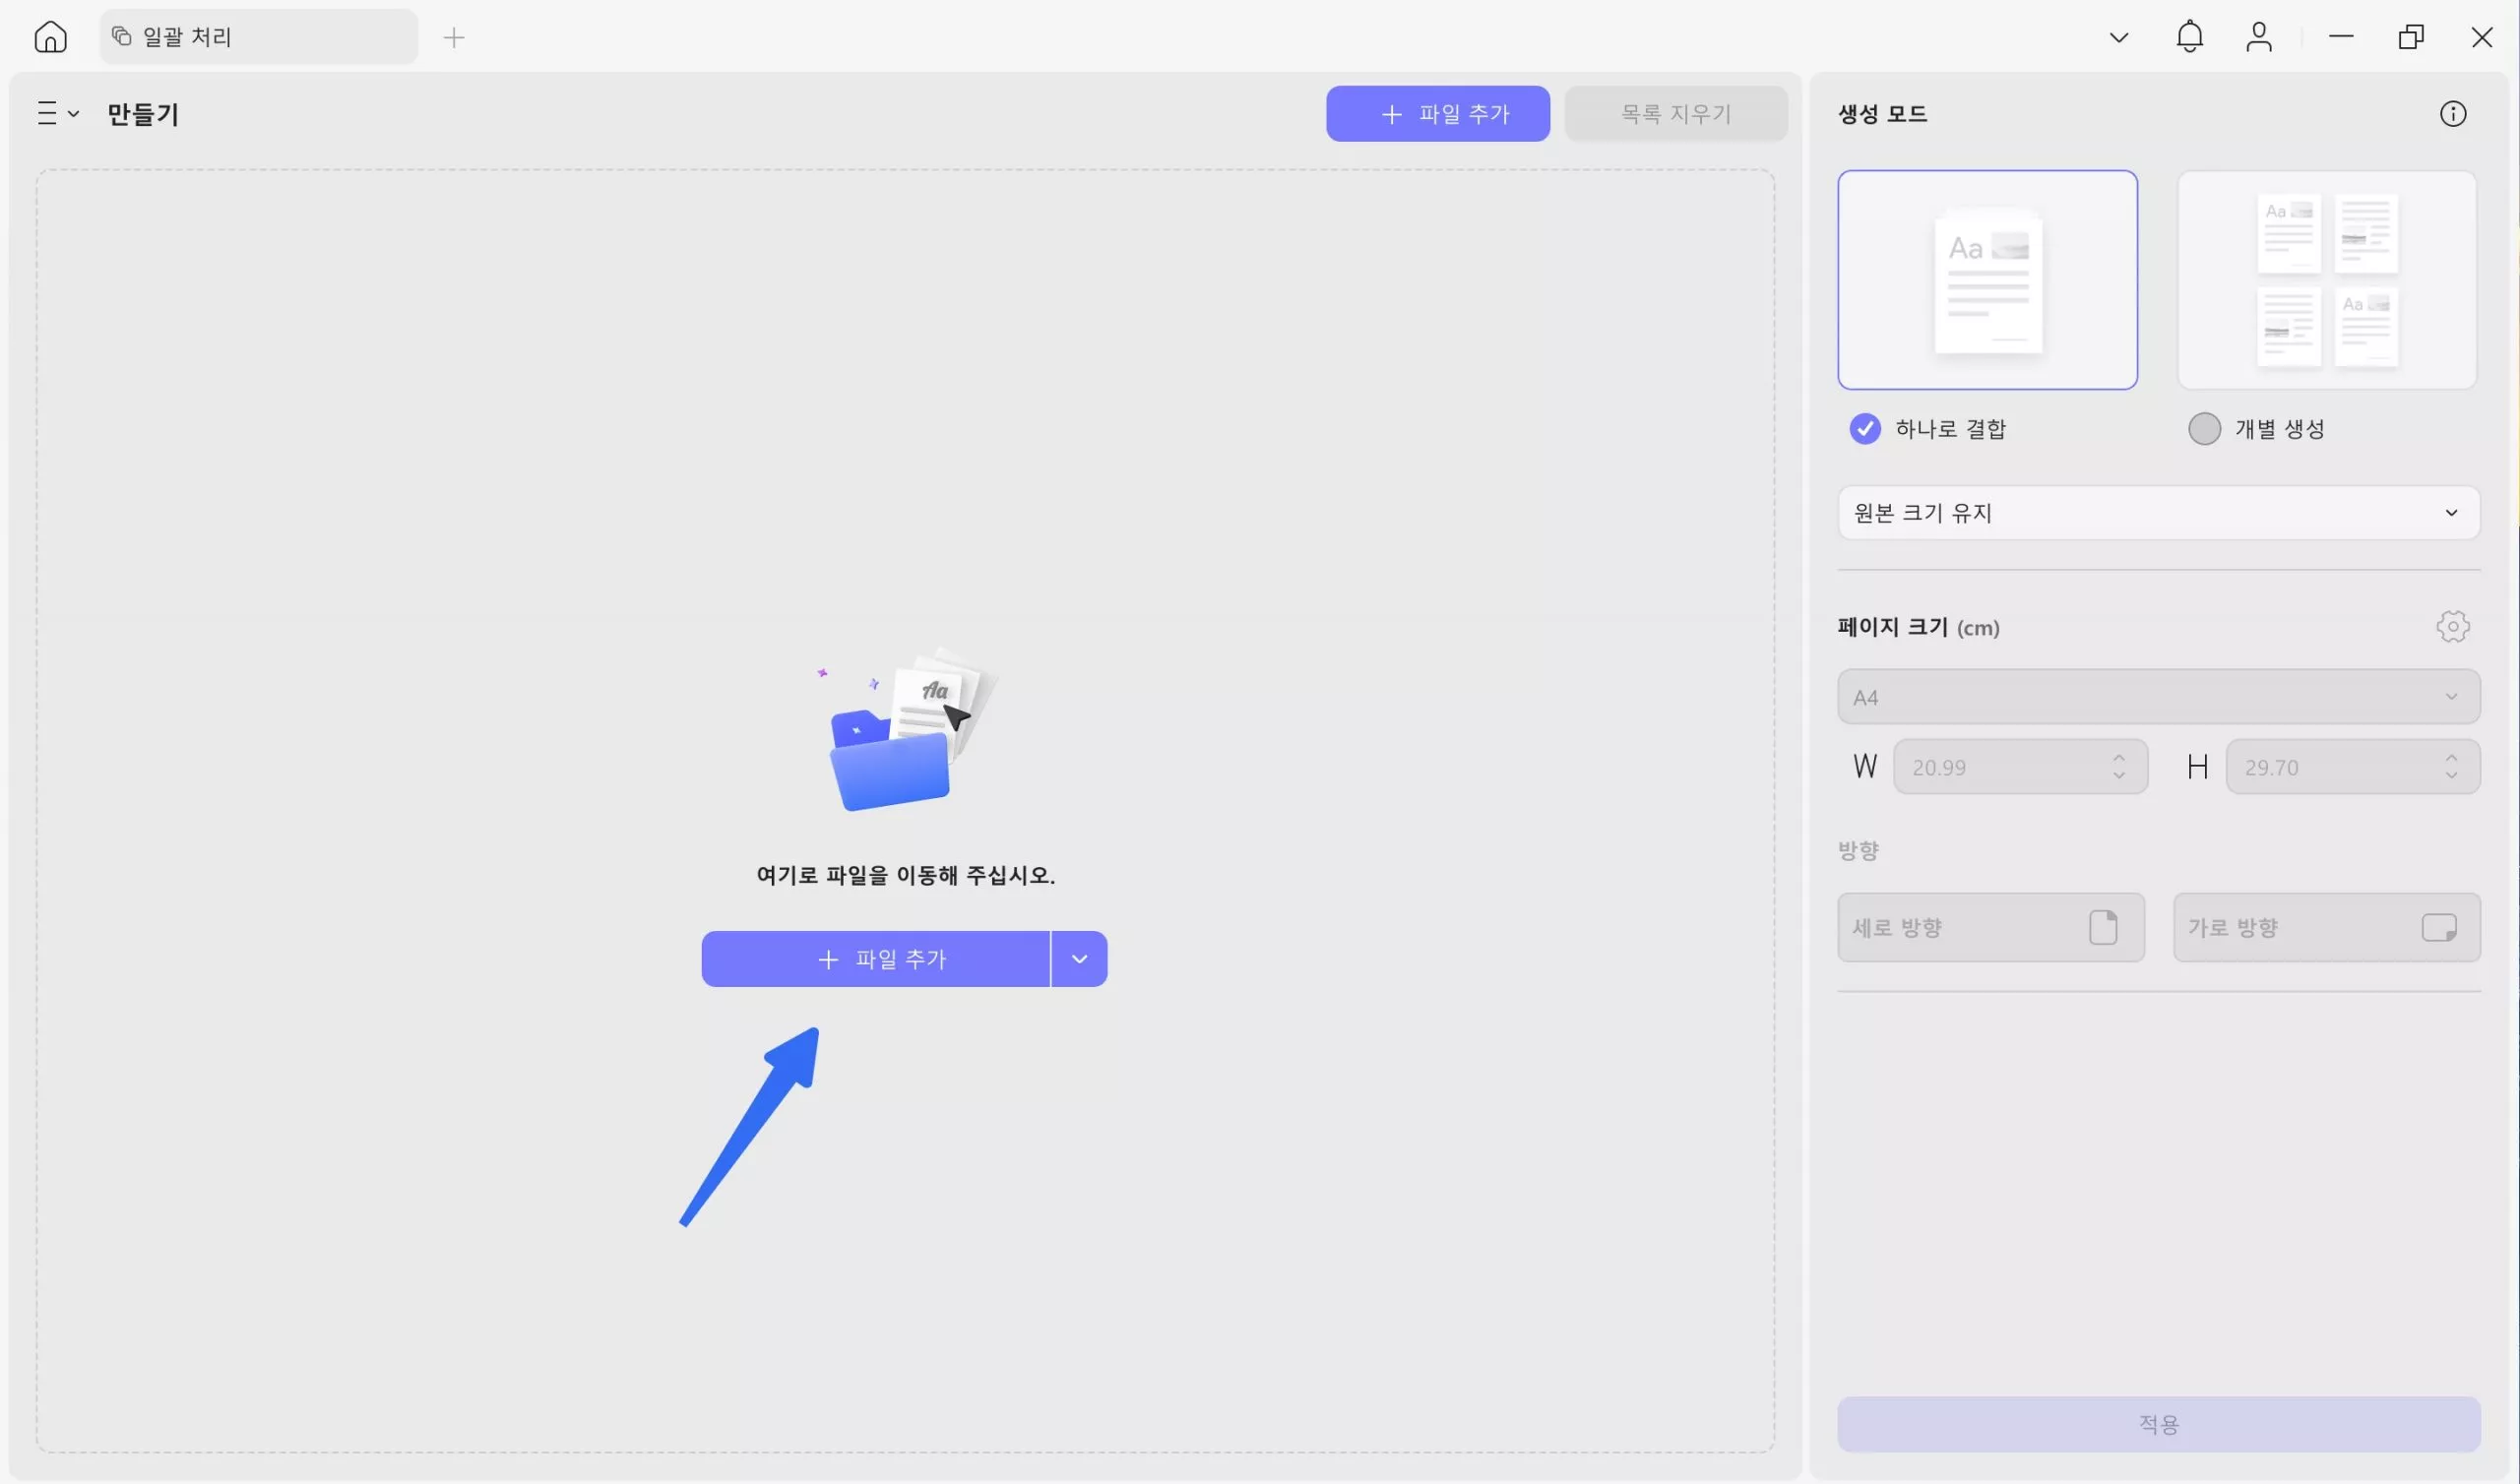
Task: Select 세로 방향 portrait orientation
Action: (x=1990, y=927)
